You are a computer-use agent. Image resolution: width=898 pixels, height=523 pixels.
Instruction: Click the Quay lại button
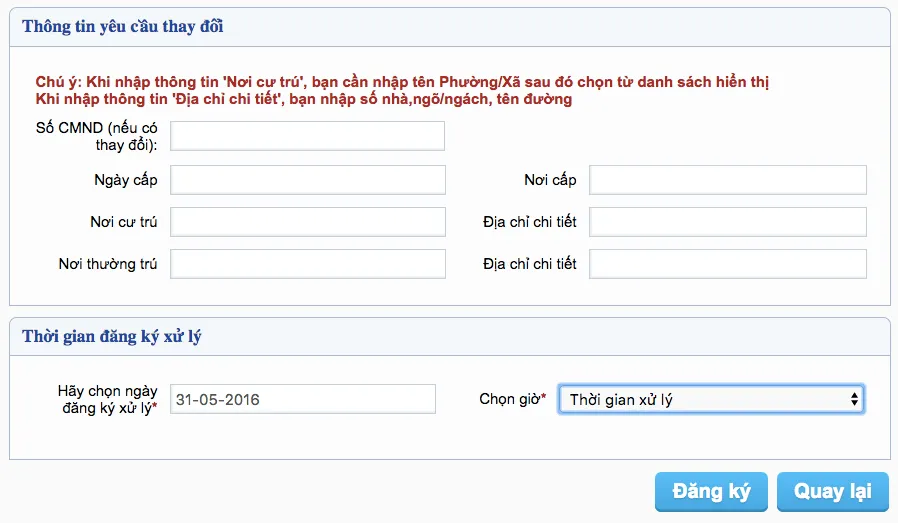pos(832,492)
